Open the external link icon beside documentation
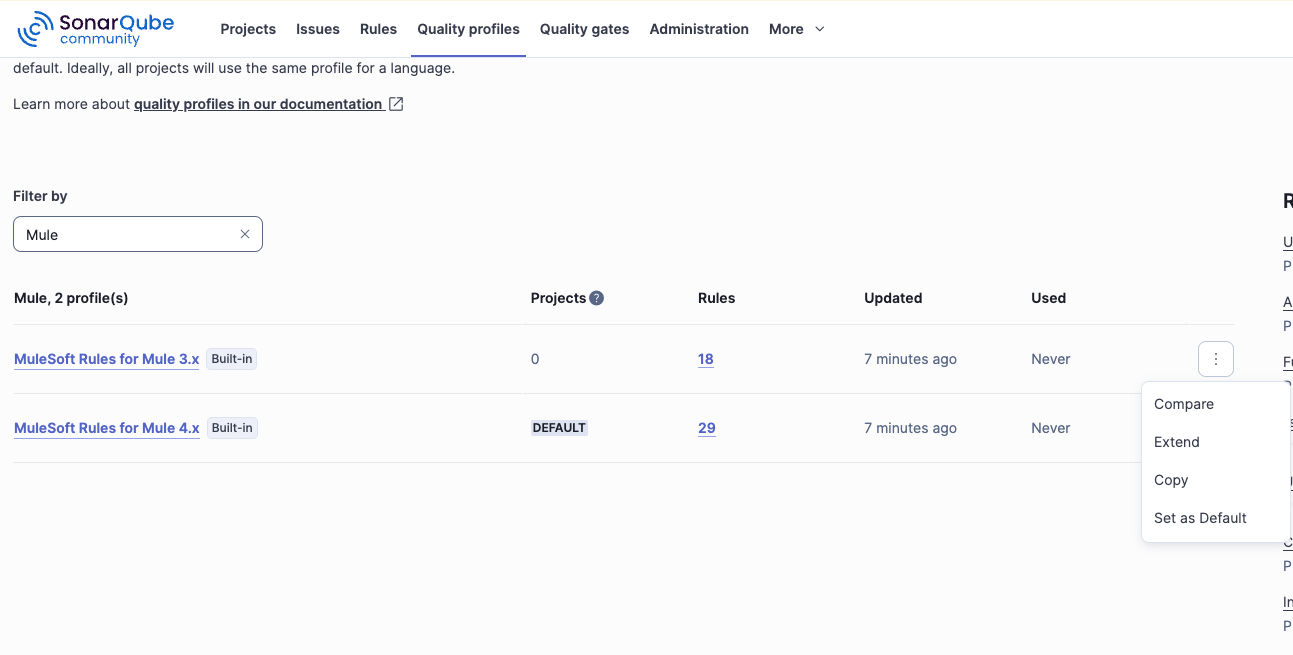 tap(396, 104)
